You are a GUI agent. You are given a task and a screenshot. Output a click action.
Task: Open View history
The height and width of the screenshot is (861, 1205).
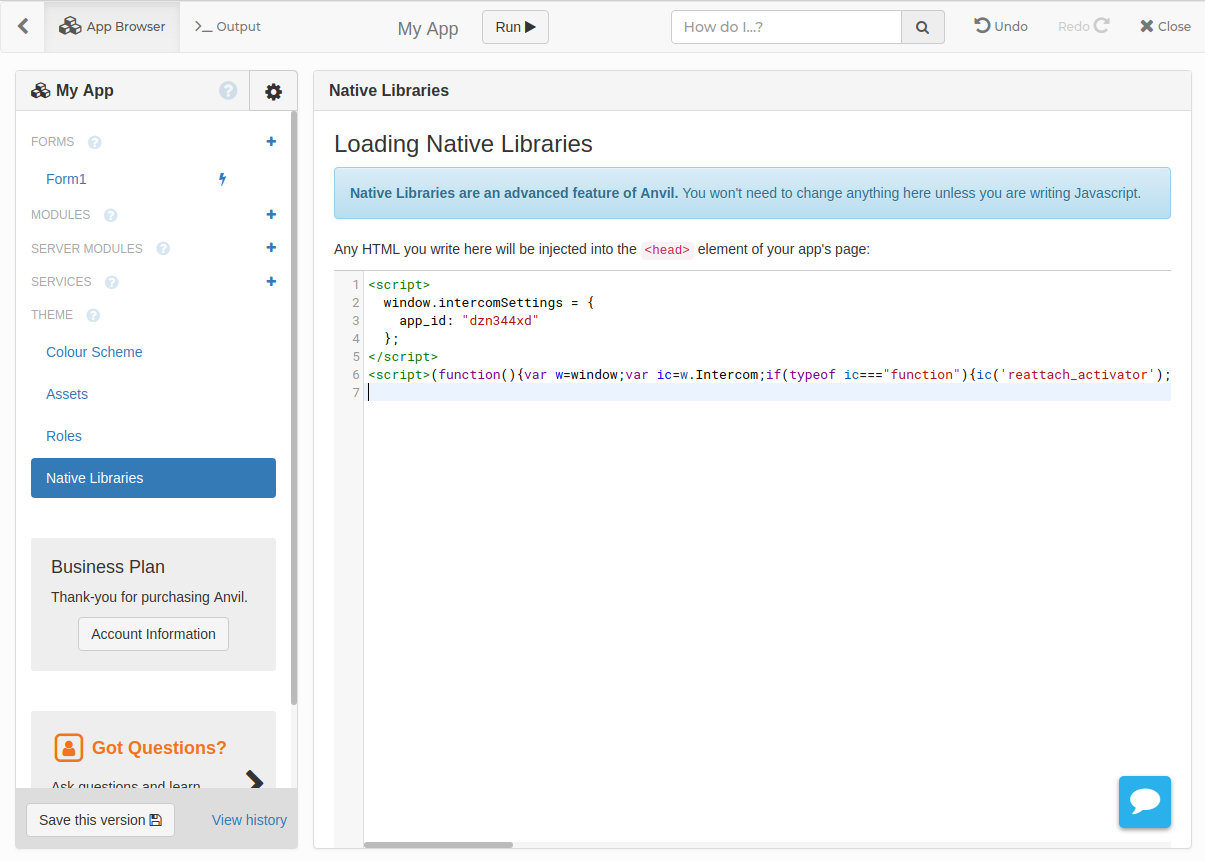(248, 819)
